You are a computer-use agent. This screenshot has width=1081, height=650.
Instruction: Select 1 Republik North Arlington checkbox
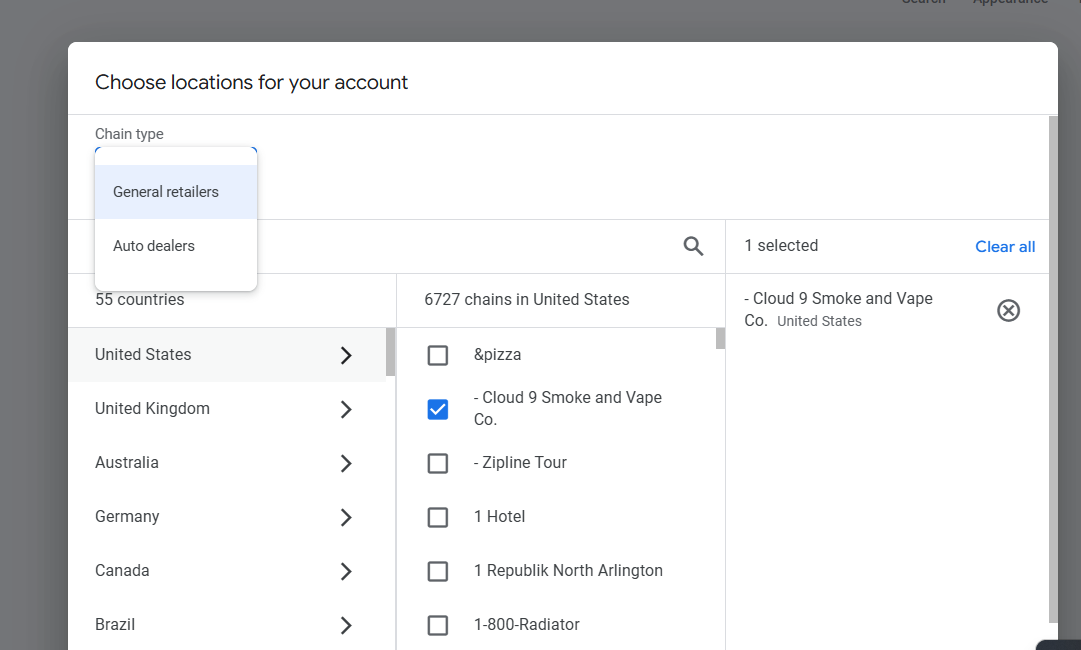[437, 571]
